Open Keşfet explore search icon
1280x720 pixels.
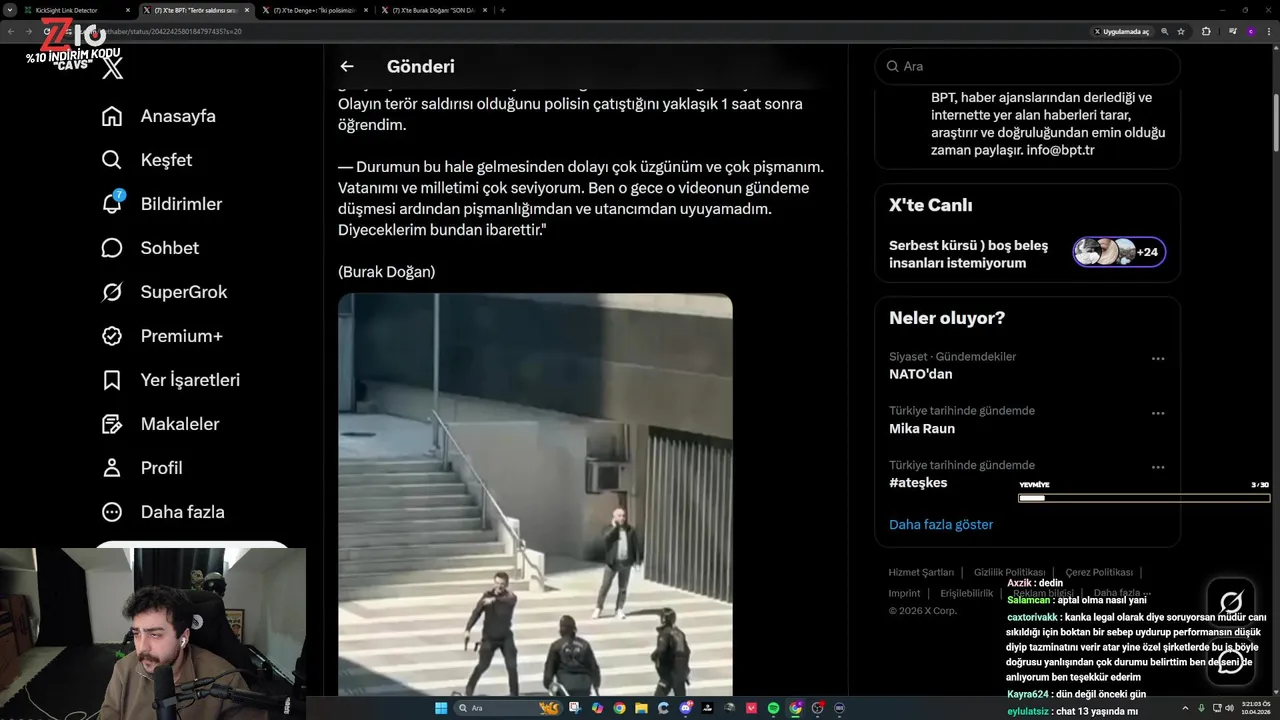[112, 160]
